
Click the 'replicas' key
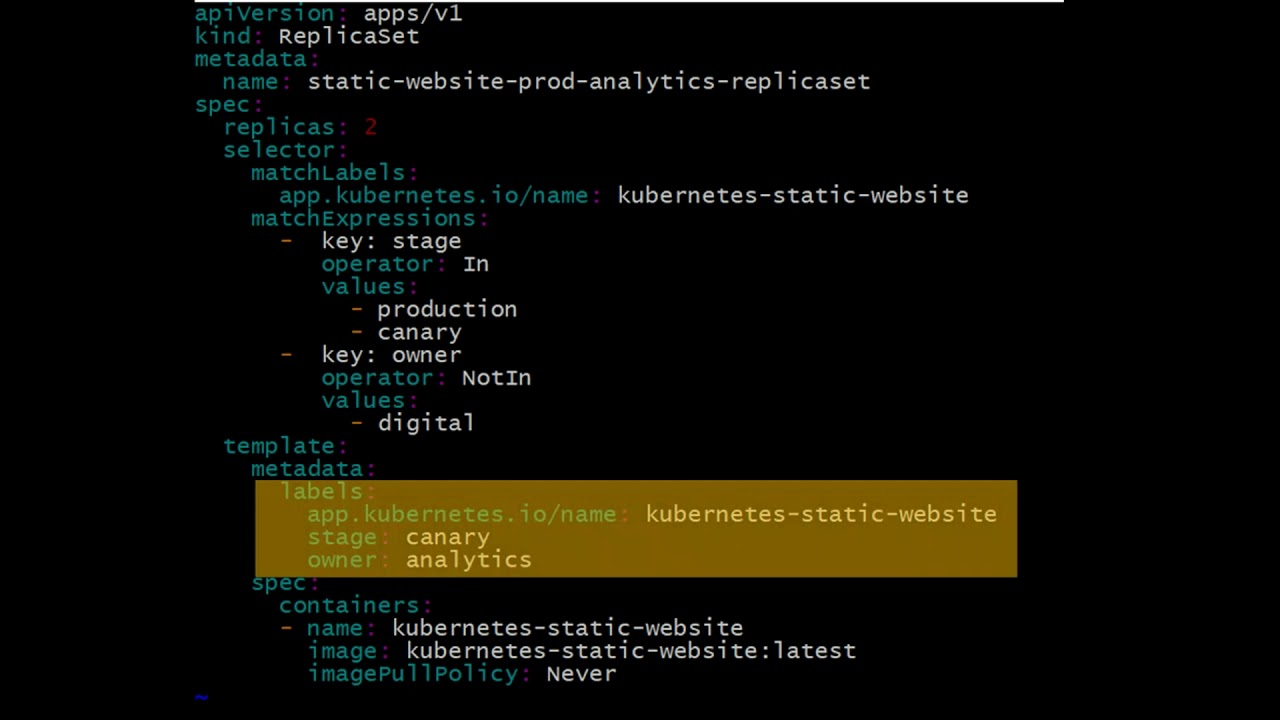pyautogui.click(x=278, y=127)
